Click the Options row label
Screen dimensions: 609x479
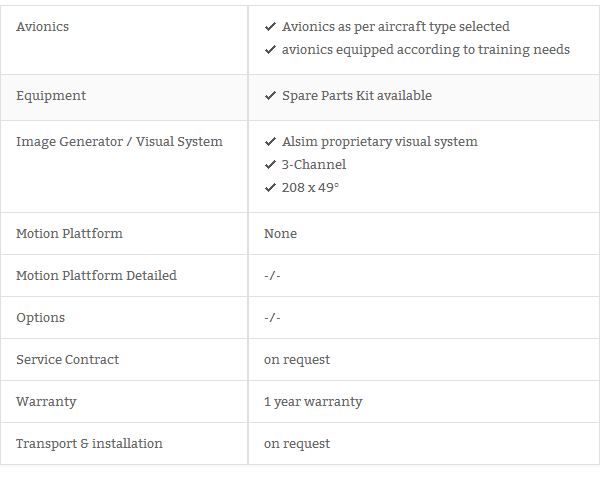(40, 318)
